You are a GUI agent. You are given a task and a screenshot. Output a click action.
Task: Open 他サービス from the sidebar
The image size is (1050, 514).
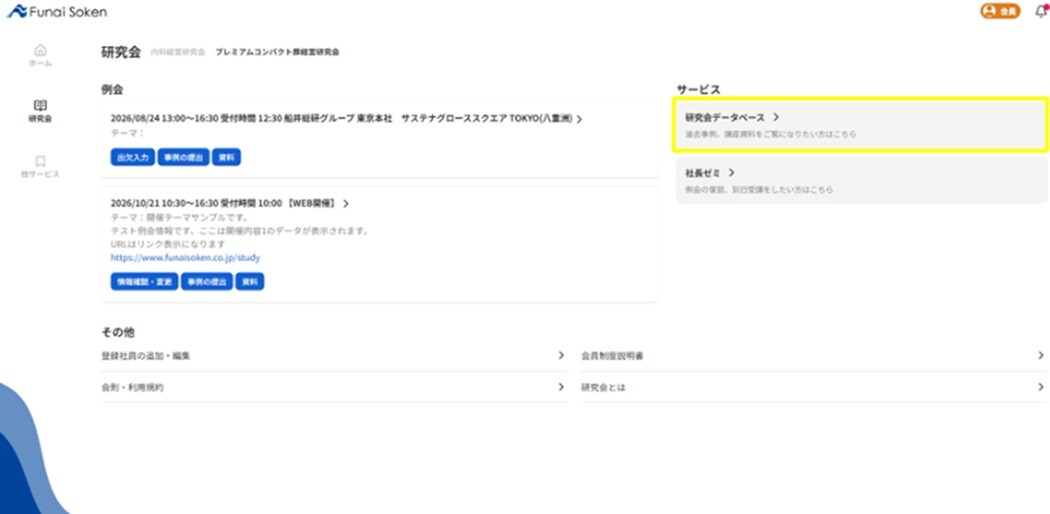[40, 167]
